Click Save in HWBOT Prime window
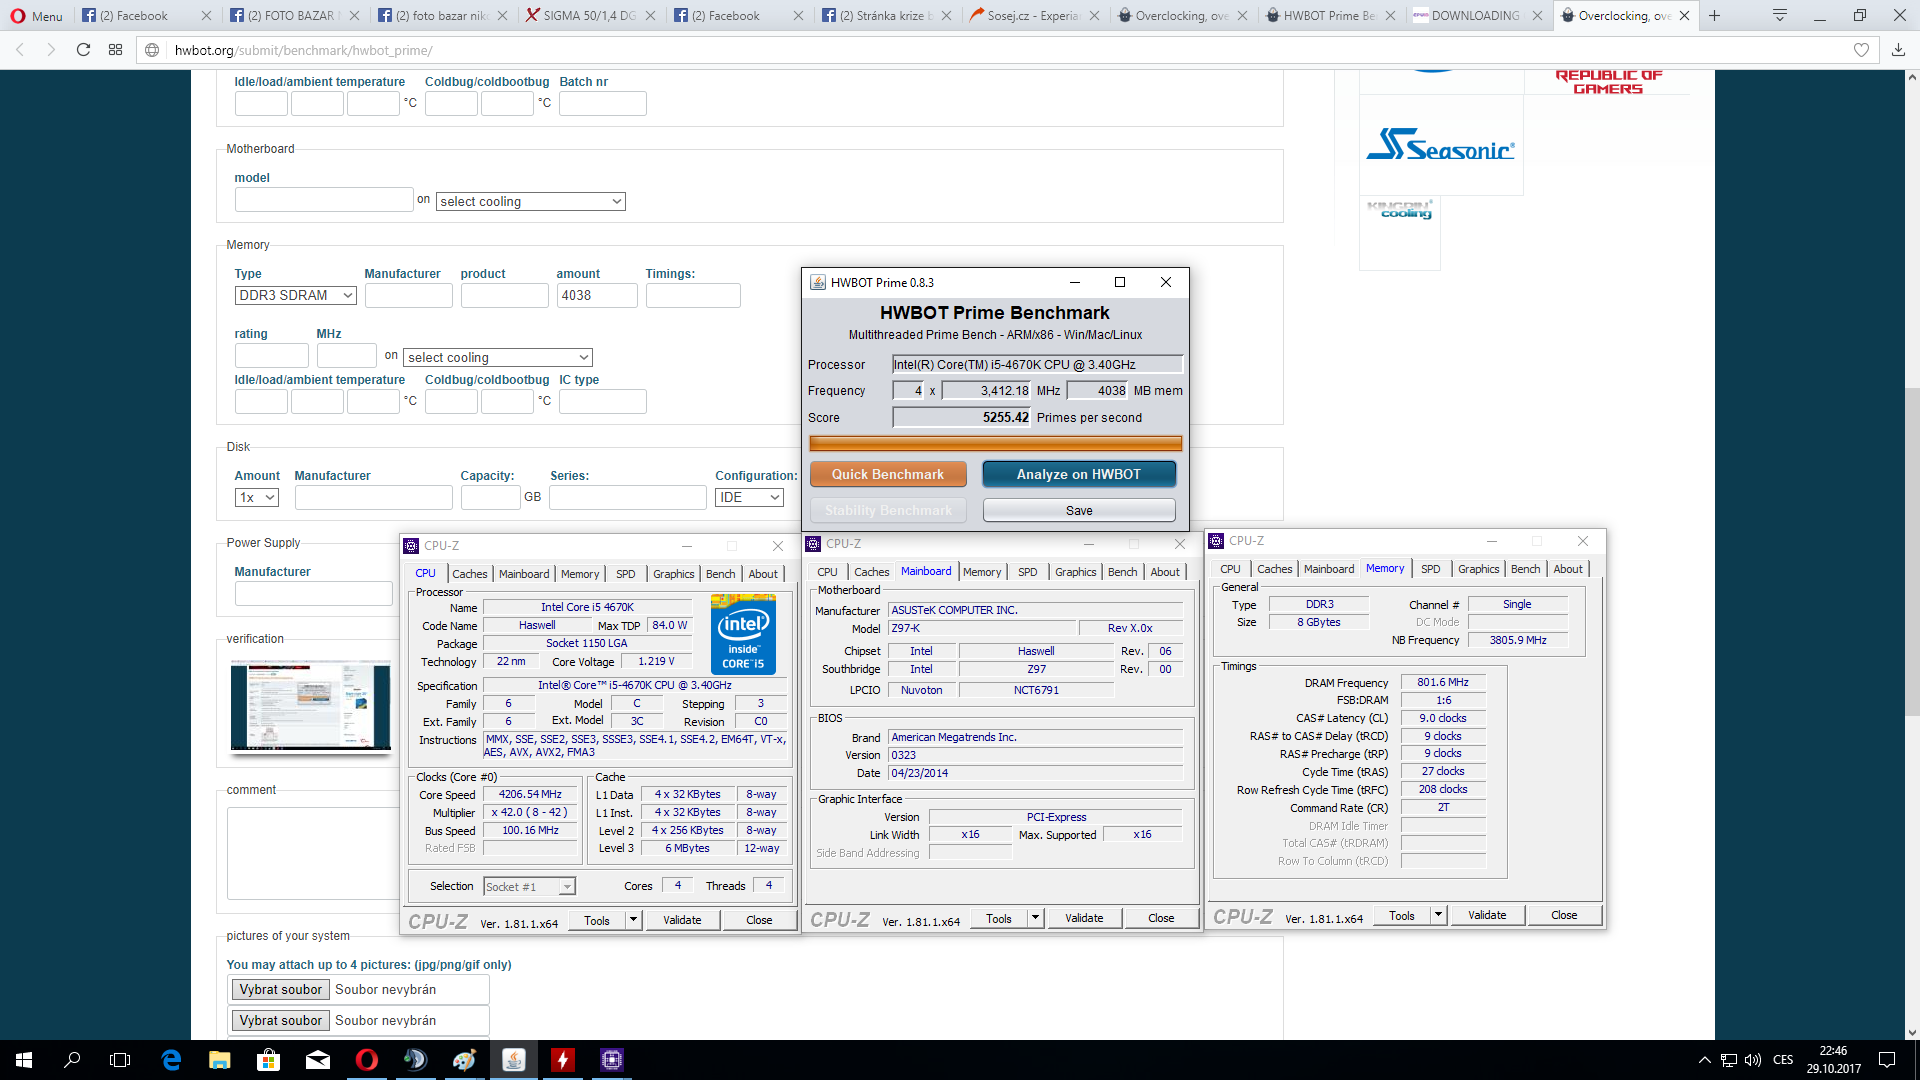This screenshot has width=1920, height=1080. (1079, 511)
